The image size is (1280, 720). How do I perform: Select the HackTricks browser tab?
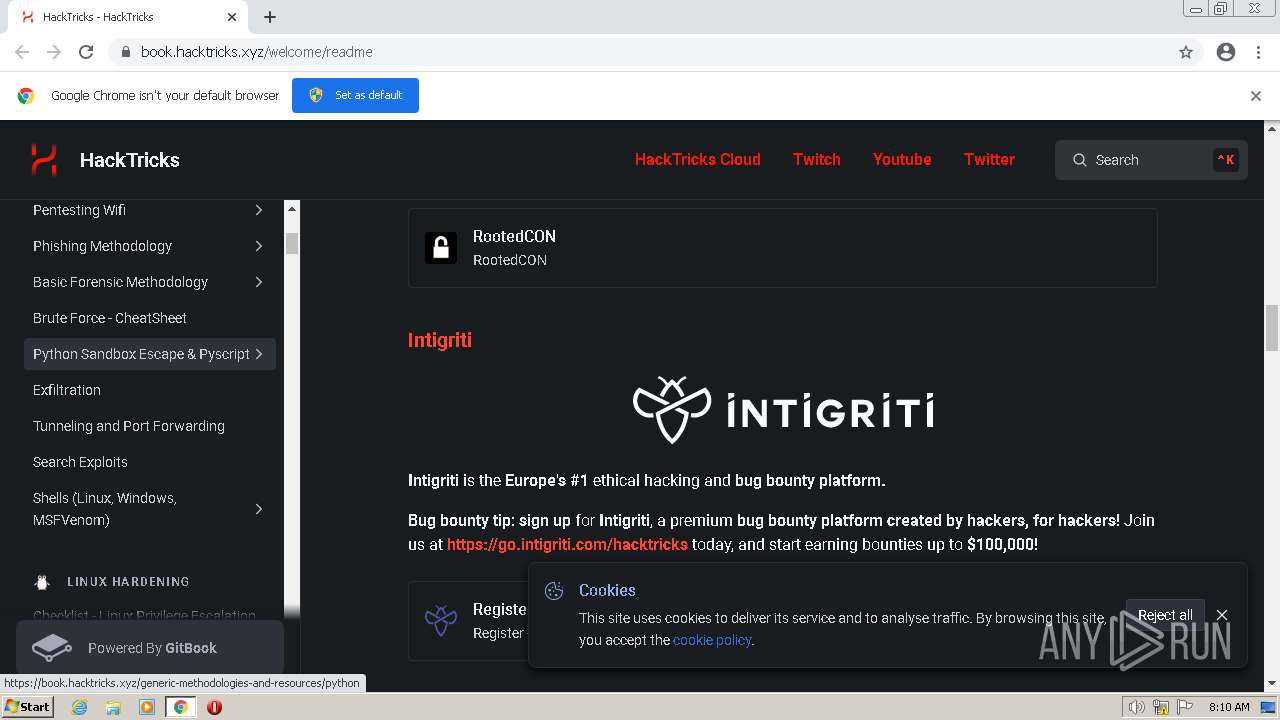[130, 17]
